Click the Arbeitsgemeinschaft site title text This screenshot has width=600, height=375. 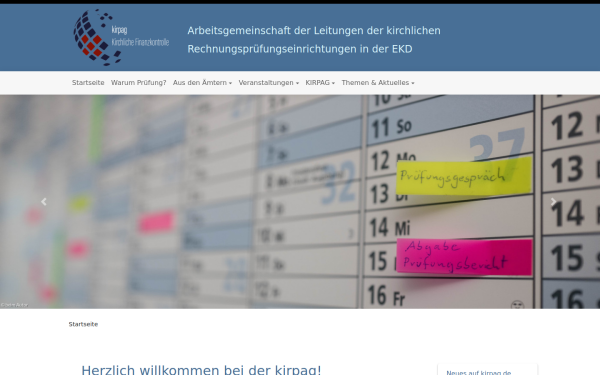314,40
